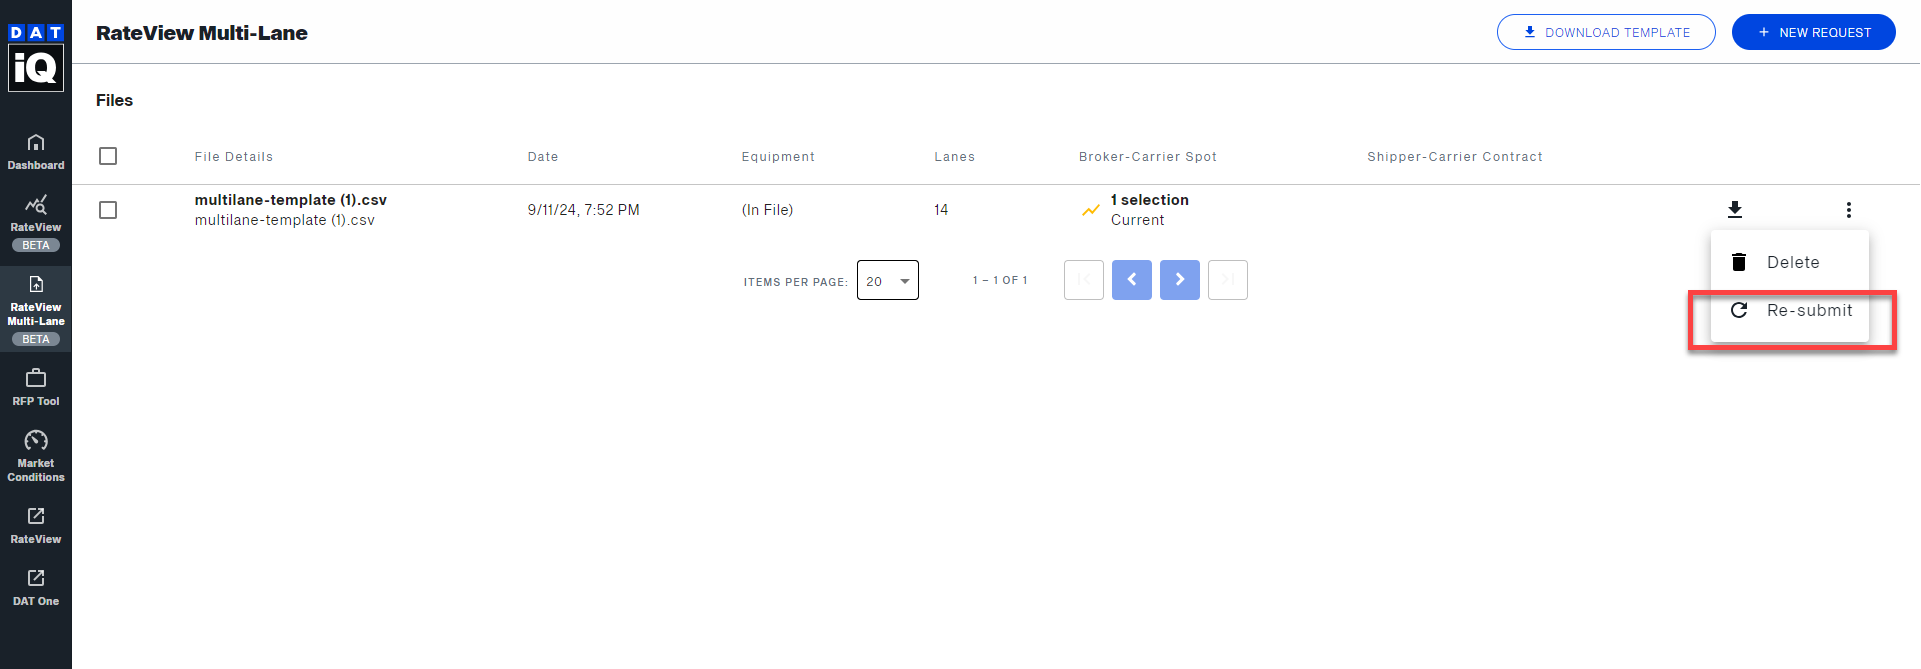Open Market Conditions in the sidebar
This screenshot has width=1921, height=669.
click(x=36, y=456)
